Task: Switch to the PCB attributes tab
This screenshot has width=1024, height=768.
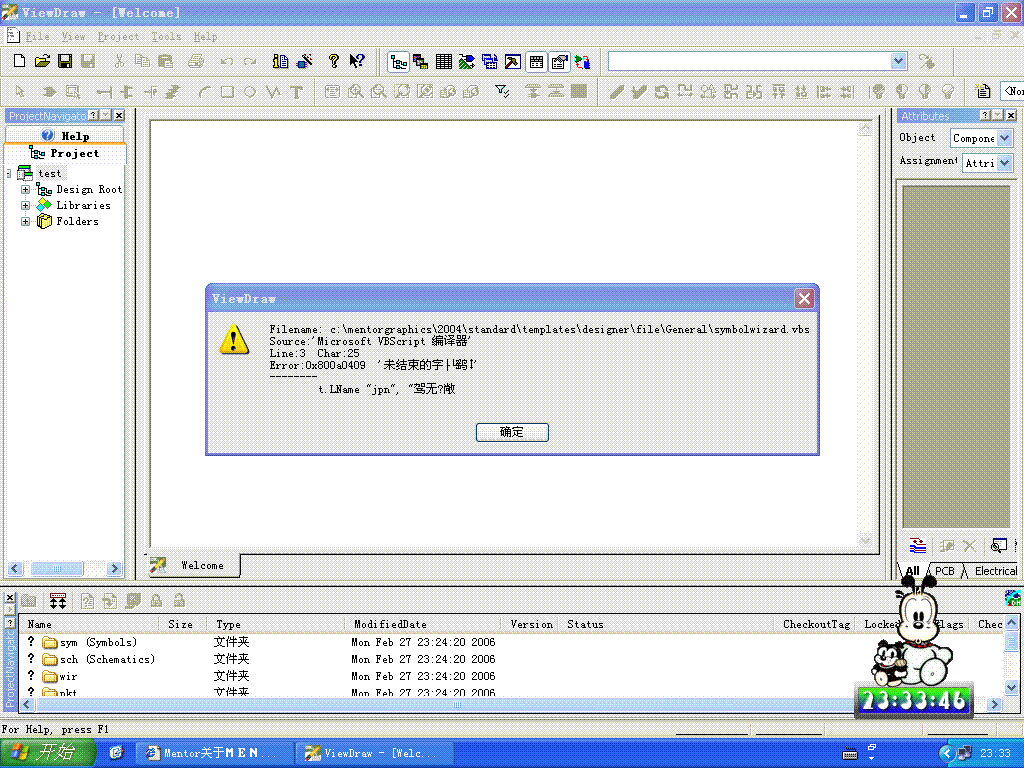Action: tap(944, 571)
